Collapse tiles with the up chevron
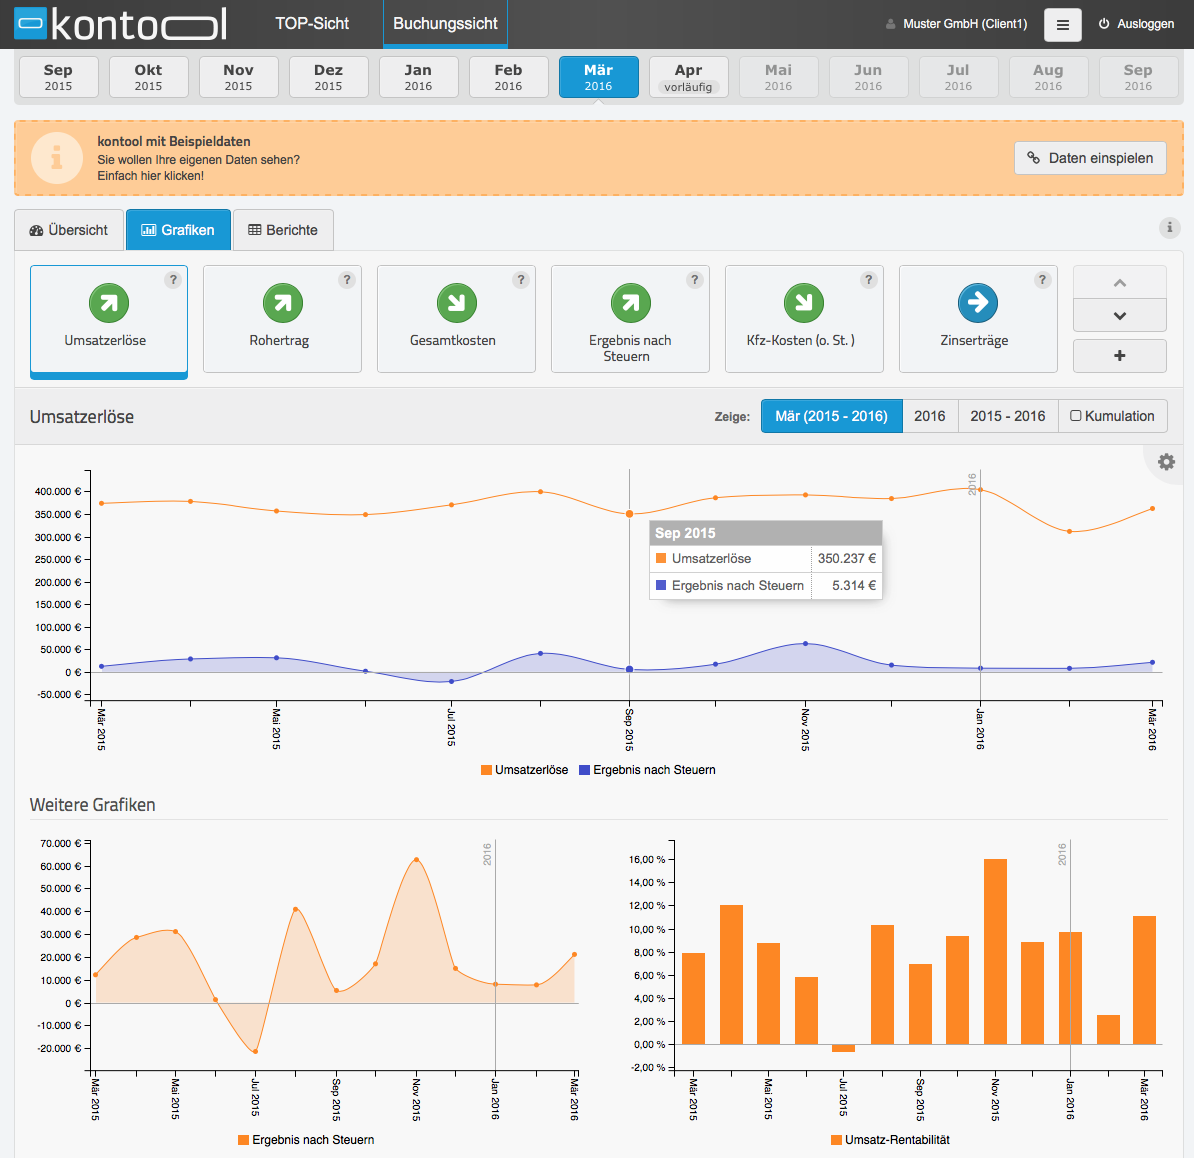Image resolution: width=1194 pixels, height=1158 pixels. click(1119, 282)
